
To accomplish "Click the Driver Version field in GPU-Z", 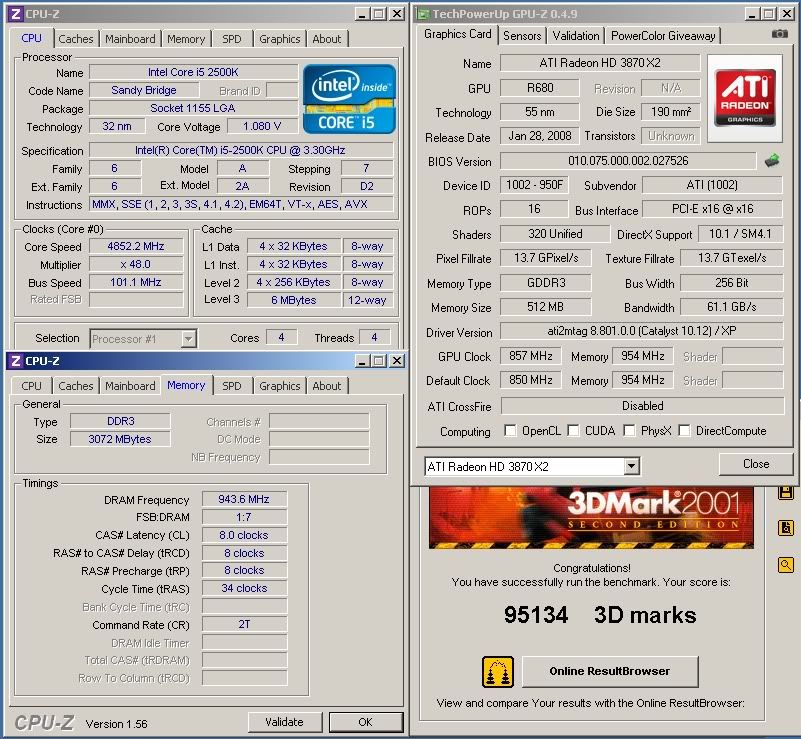I will [642, 331].
